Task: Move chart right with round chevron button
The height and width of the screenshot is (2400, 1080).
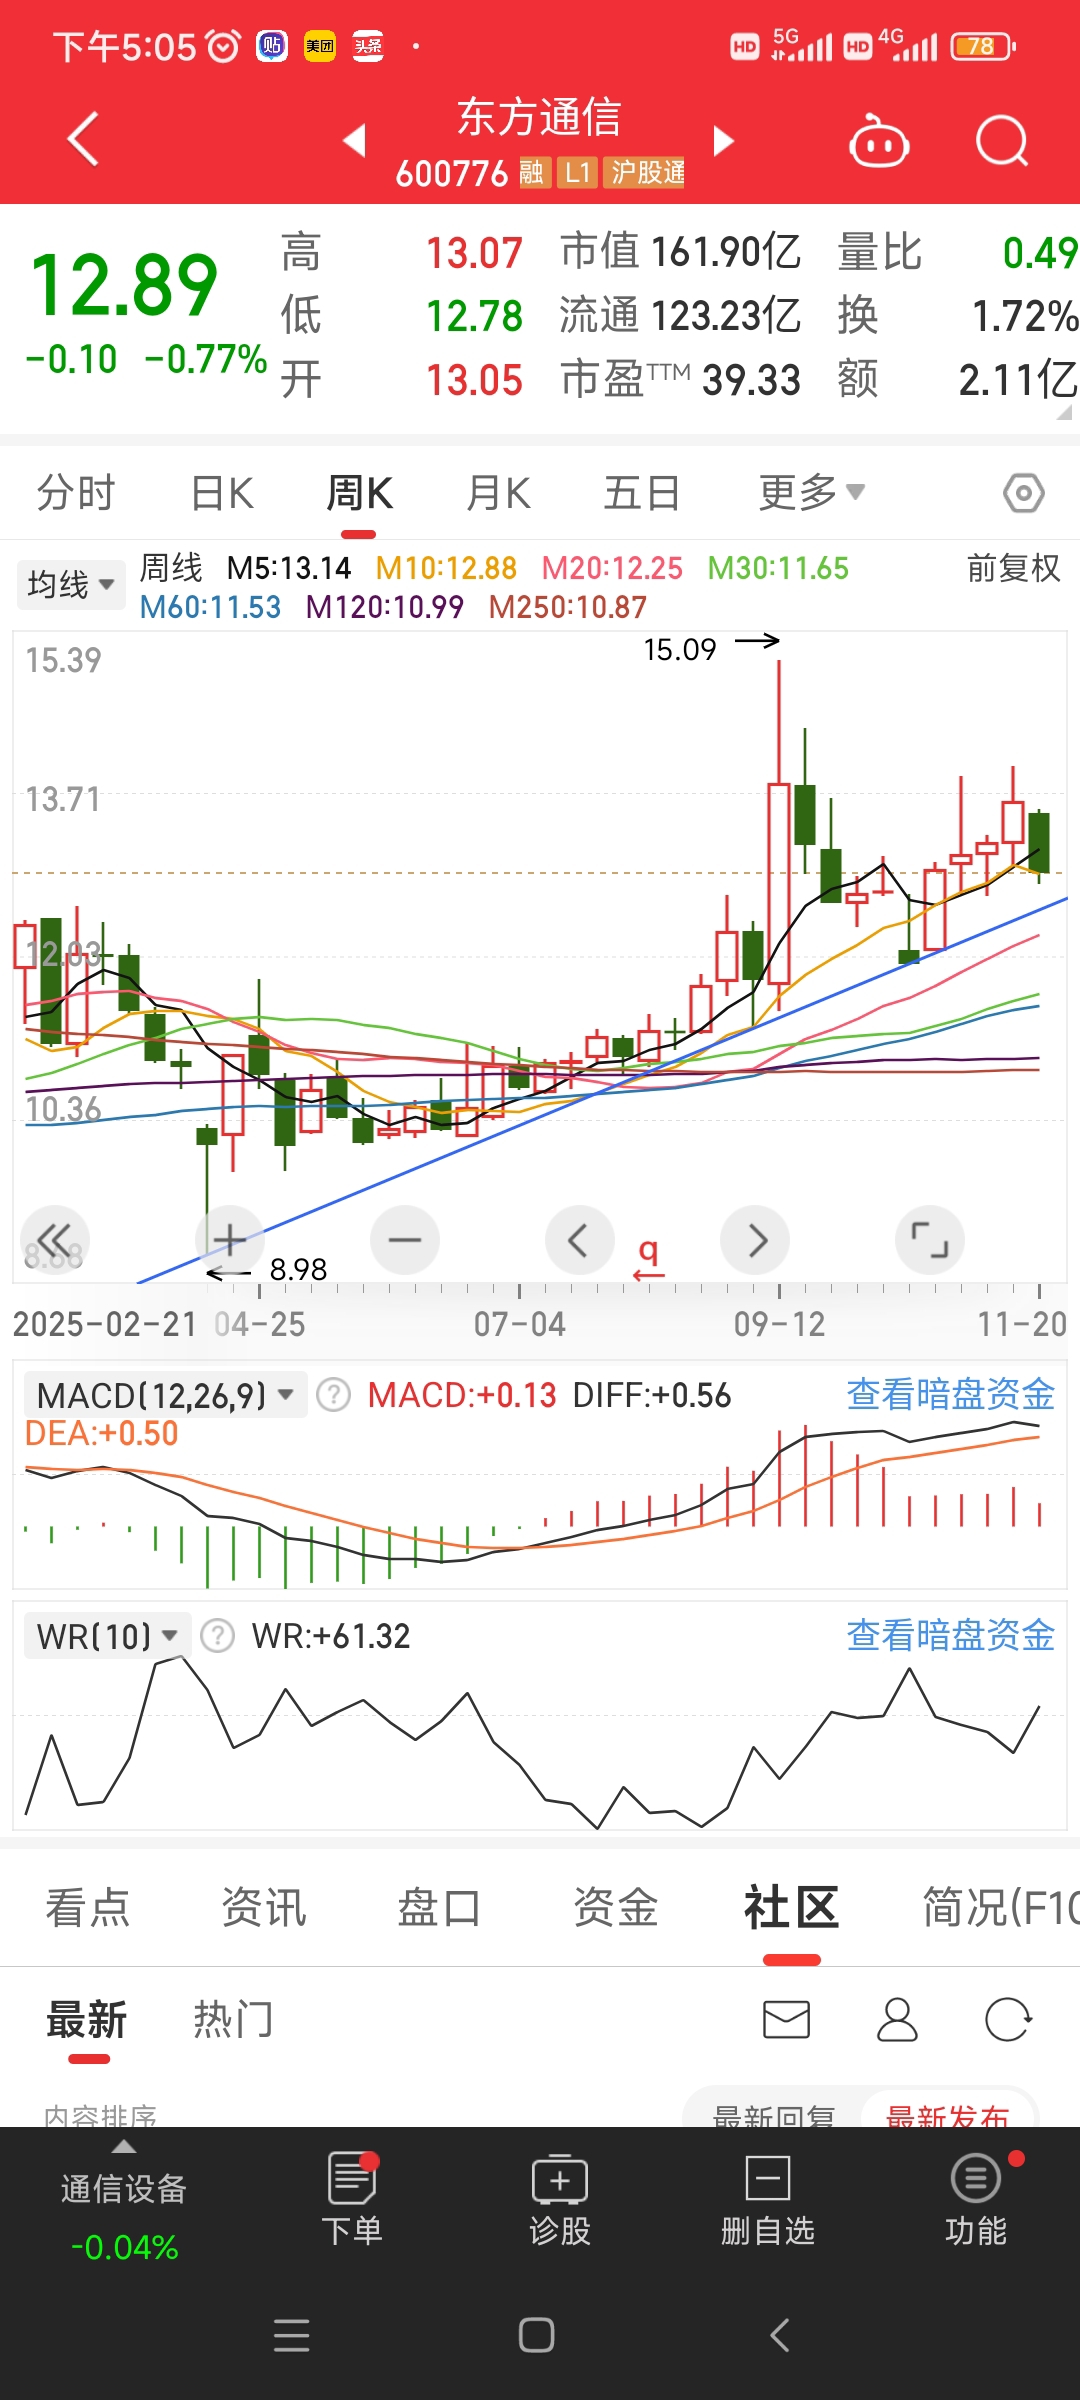Action: [755, 1240]
